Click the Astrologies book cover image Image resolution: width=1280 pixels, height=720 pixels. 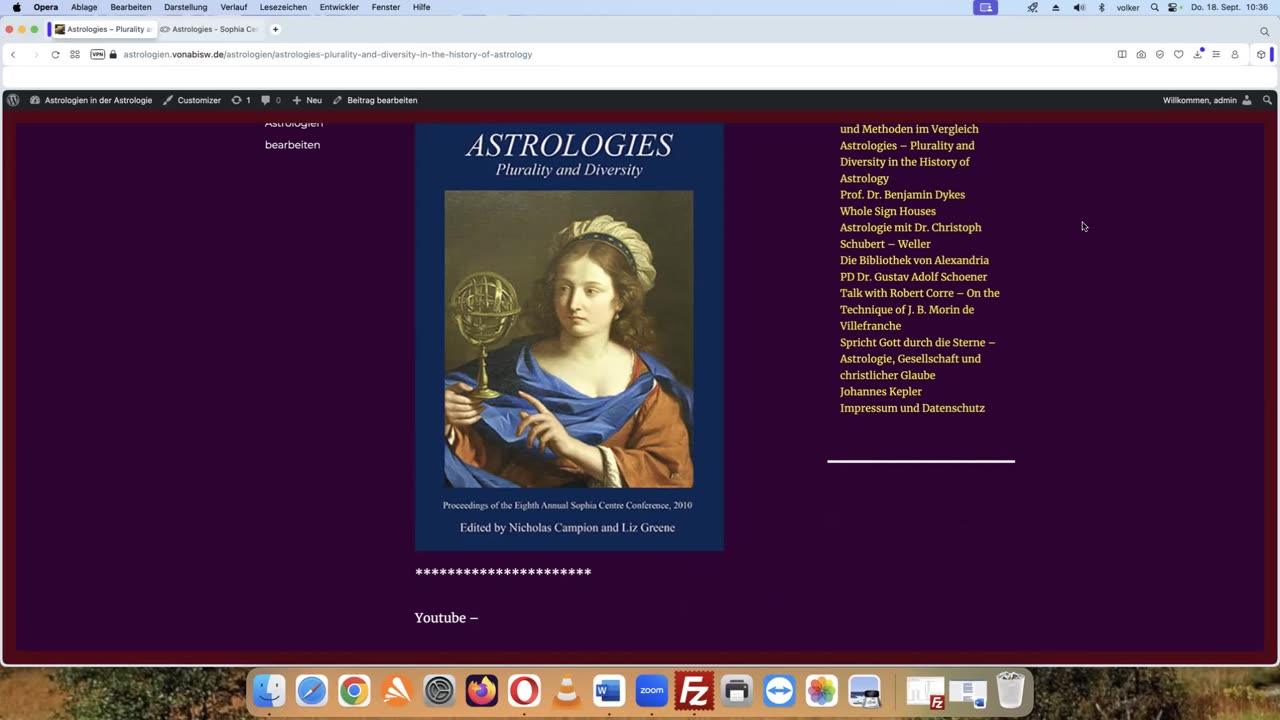tap(569, 337)
